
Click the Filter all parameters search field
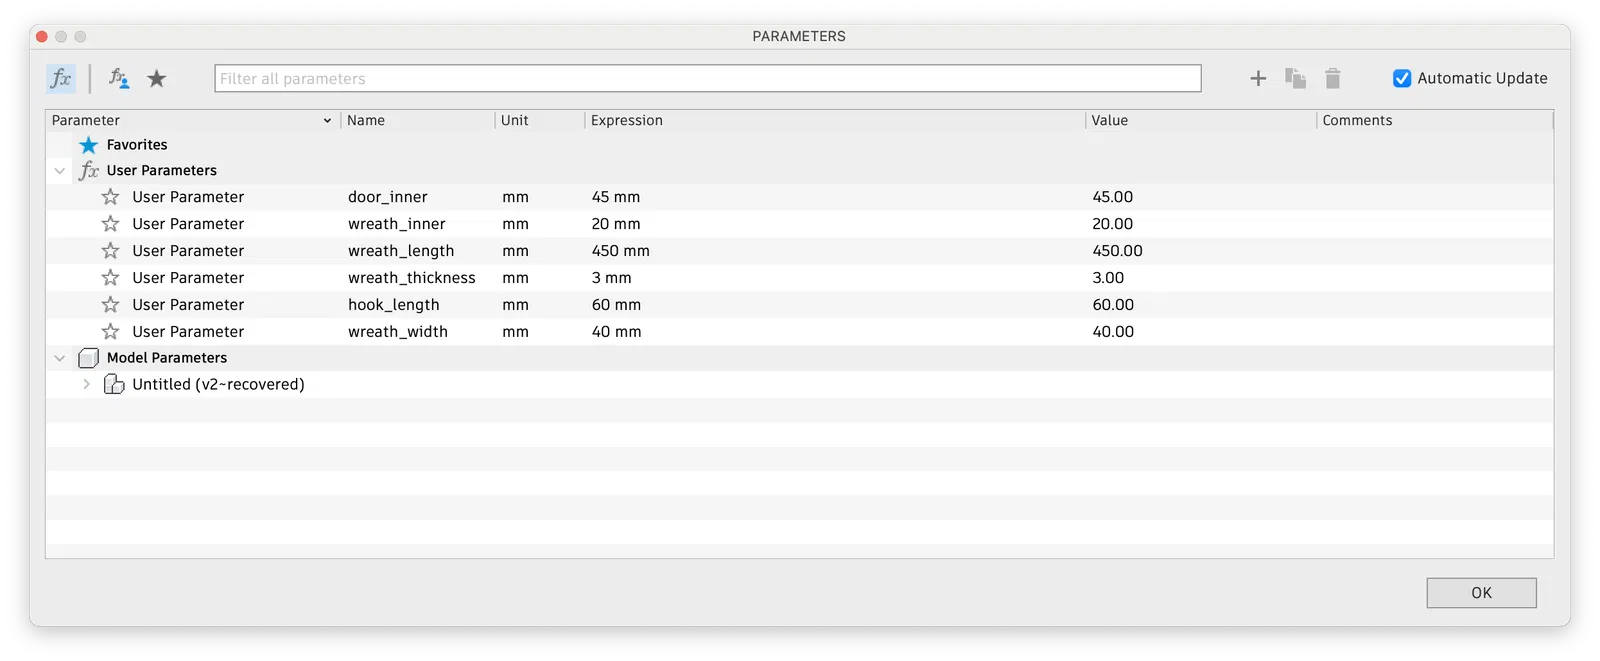(707, 78)
